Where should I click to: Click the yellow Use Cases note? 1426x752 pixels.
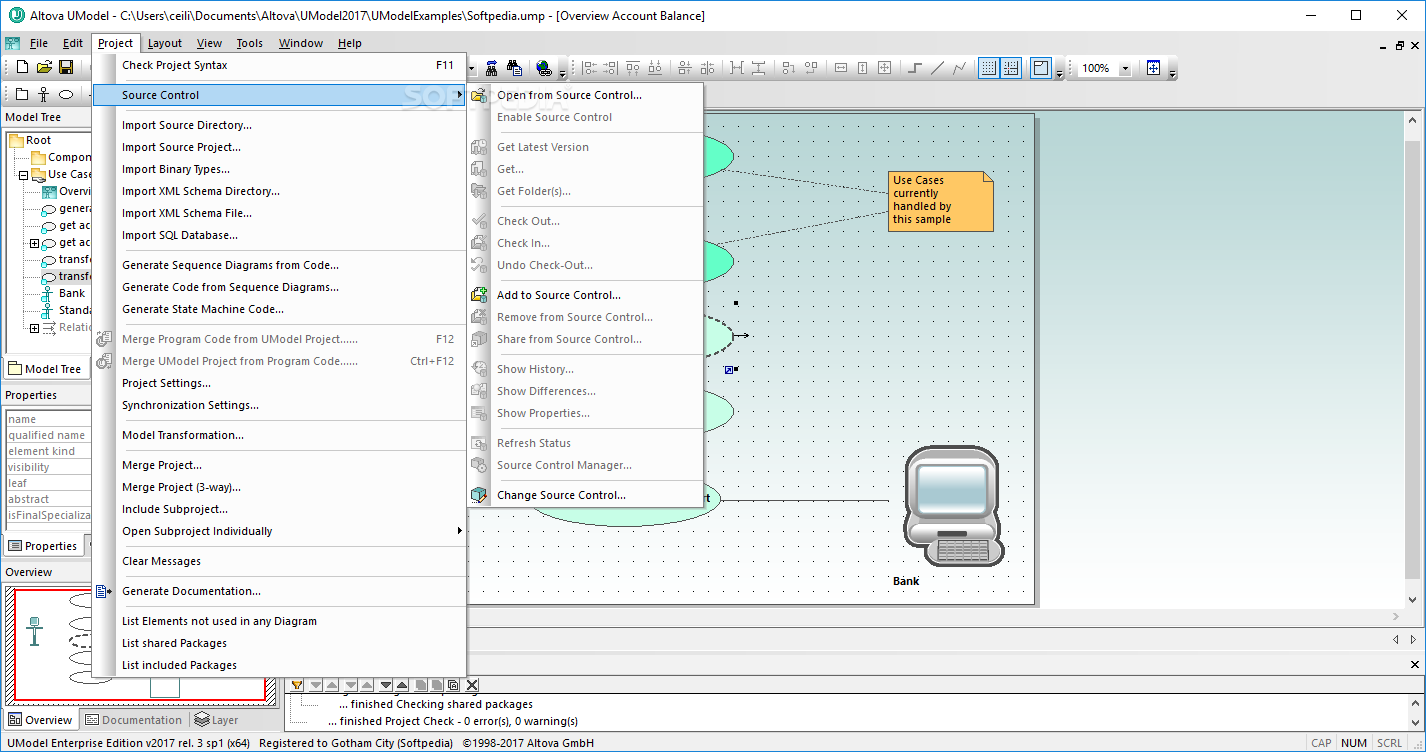click(940, 201)
